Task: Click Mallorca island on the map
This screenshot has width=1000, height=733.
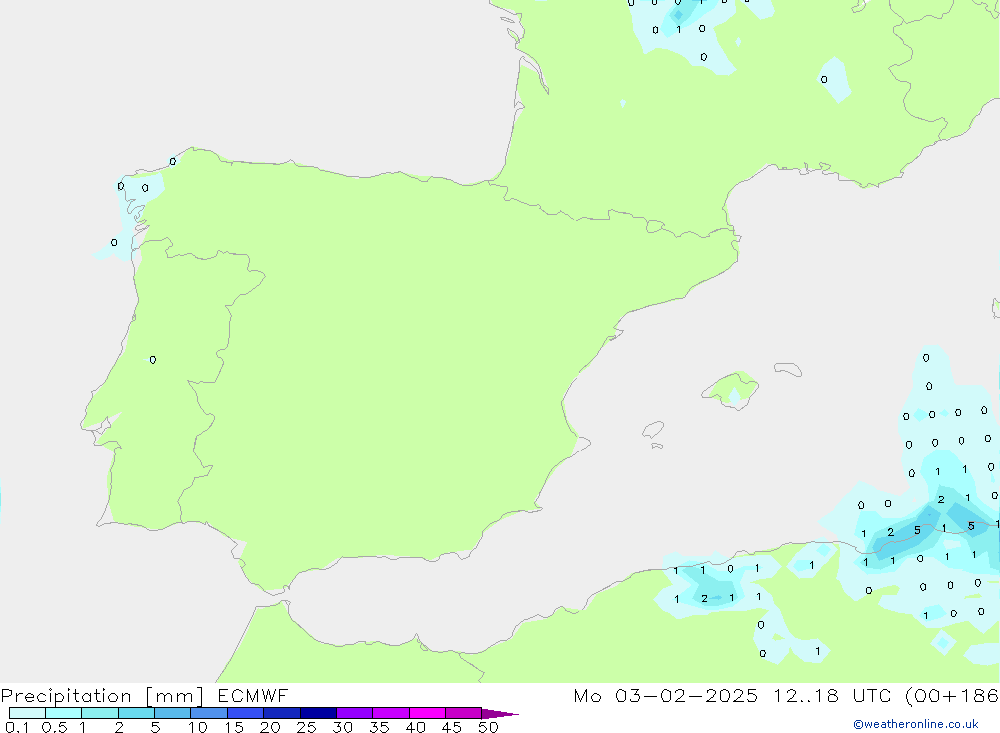Action: pos(732,389)
